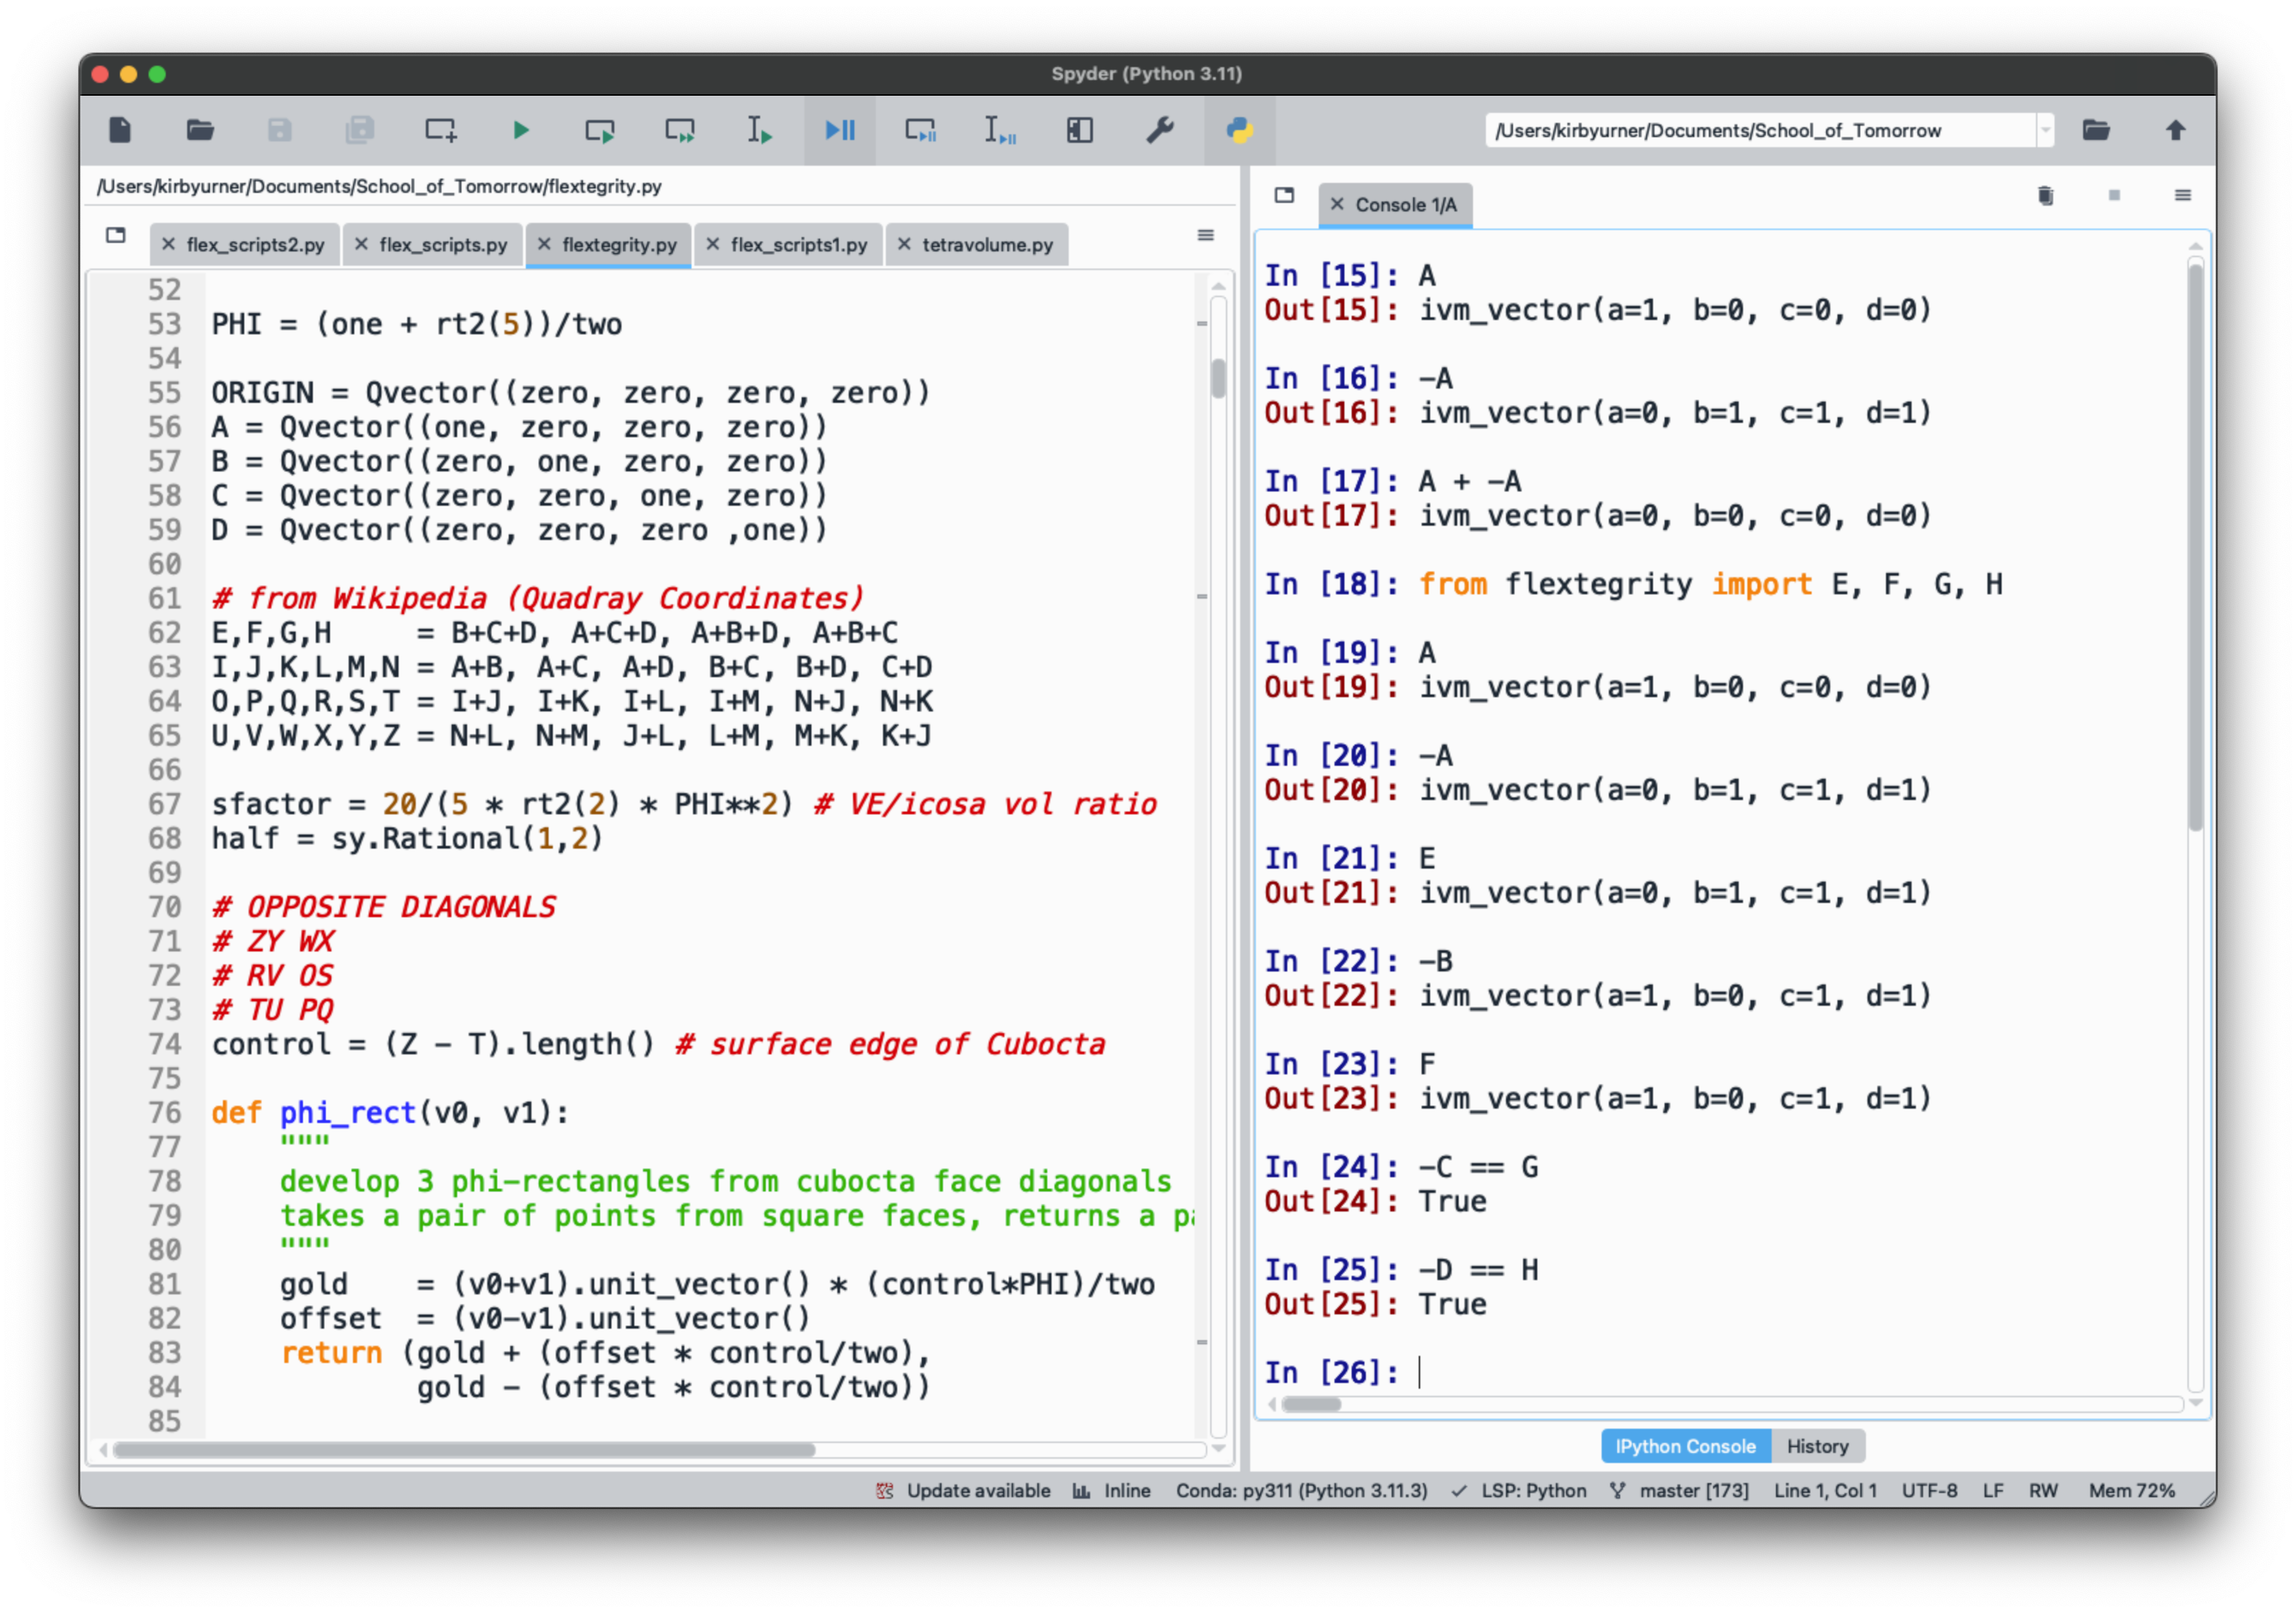The height and width of the screenshot is (1613, 2296).
Task: Create new cell toolbar icon
Action: tap(440, 130)
